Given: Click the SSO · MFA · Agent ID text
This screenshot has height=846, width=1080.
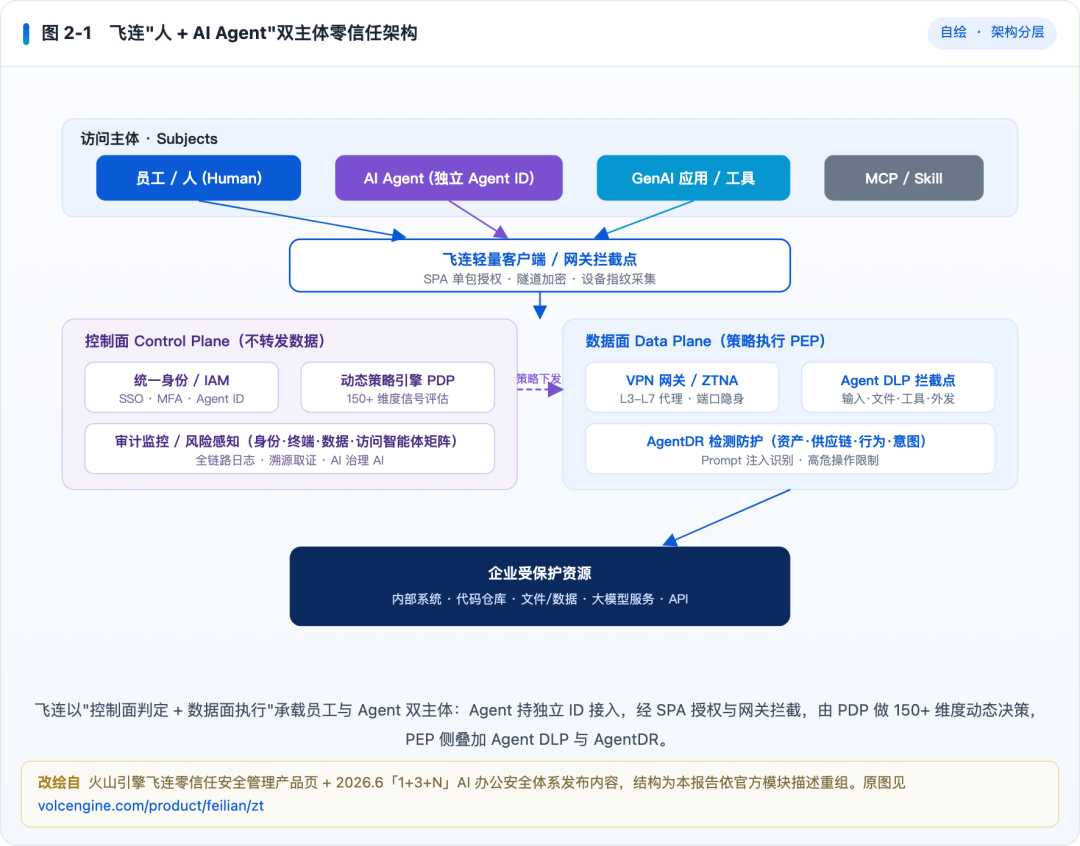Looking at the screenshot, I should 182,399.
